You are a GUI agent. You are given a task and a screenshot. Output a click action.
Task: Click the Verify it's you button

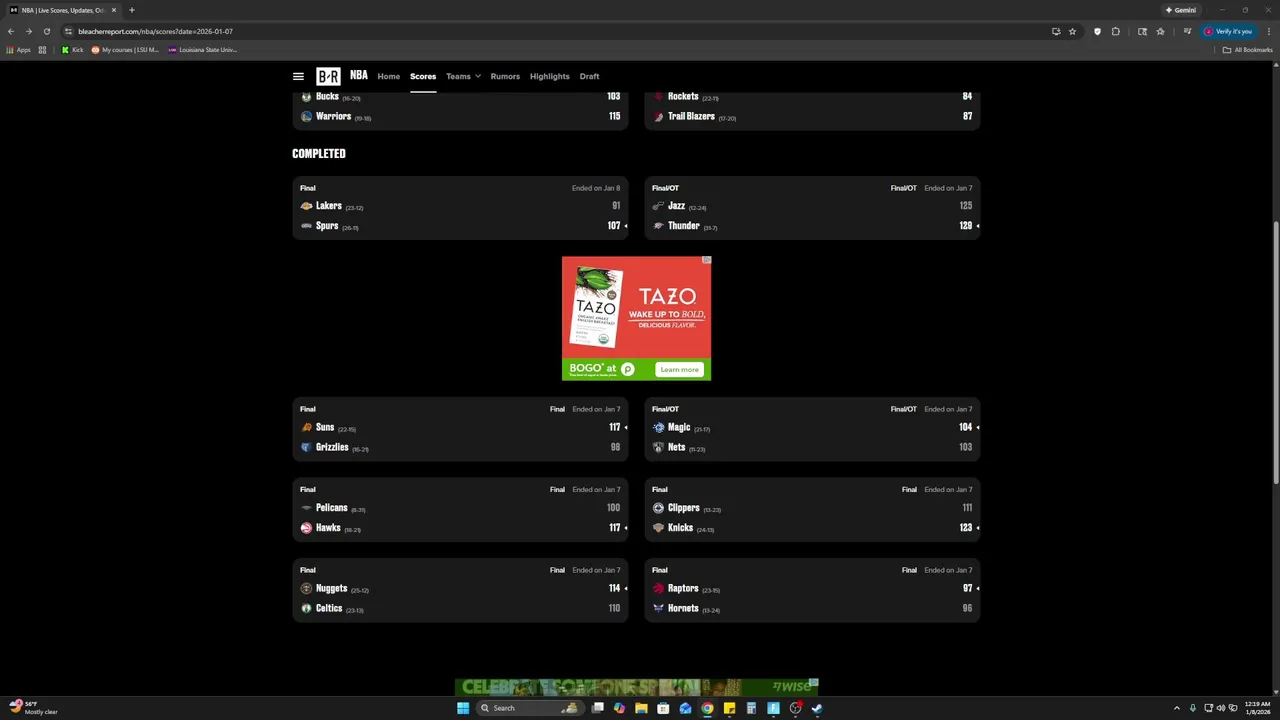1227,31
